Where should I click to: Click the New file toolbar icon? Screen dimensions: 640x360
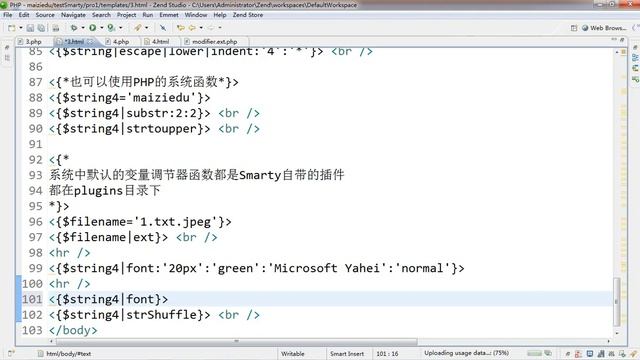click(x=11, y=28)
